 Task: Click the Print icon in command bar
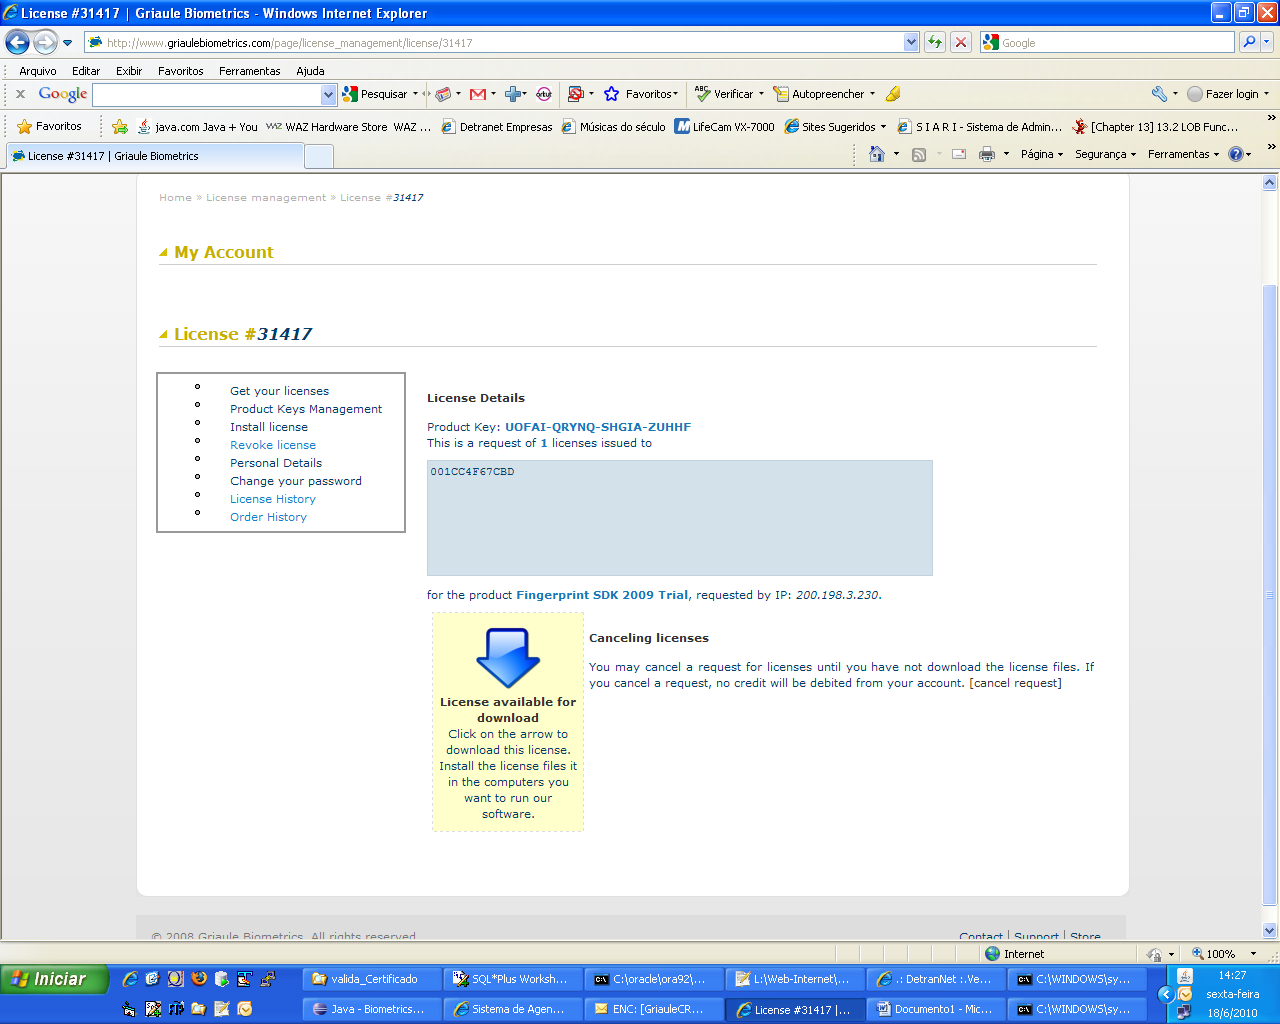(987, 154)
